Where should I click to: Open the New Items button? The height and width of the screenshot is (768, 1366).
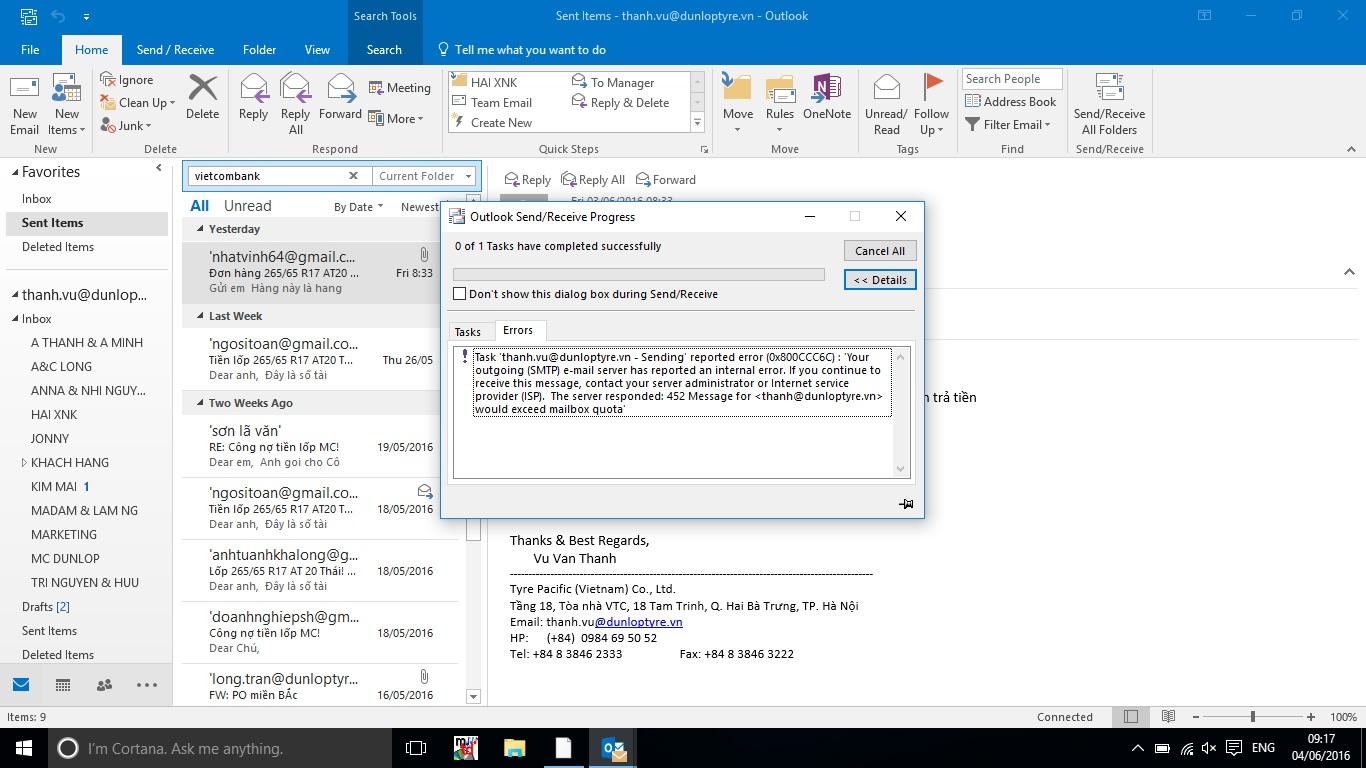tap(67, 104)
